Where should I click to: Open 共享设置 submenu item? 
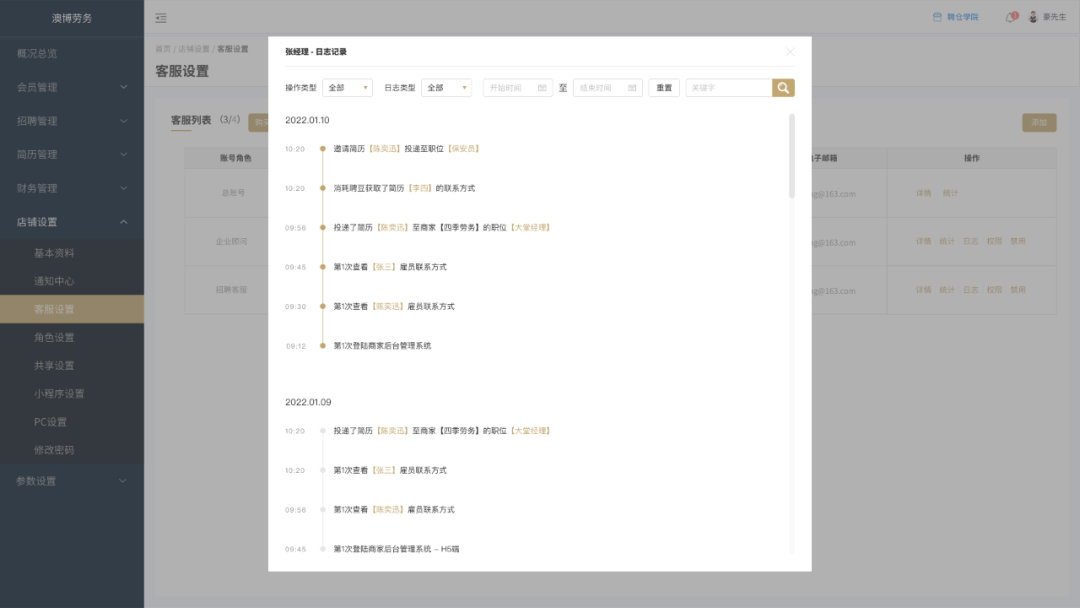pyautogui.click(x=72, y=366)
